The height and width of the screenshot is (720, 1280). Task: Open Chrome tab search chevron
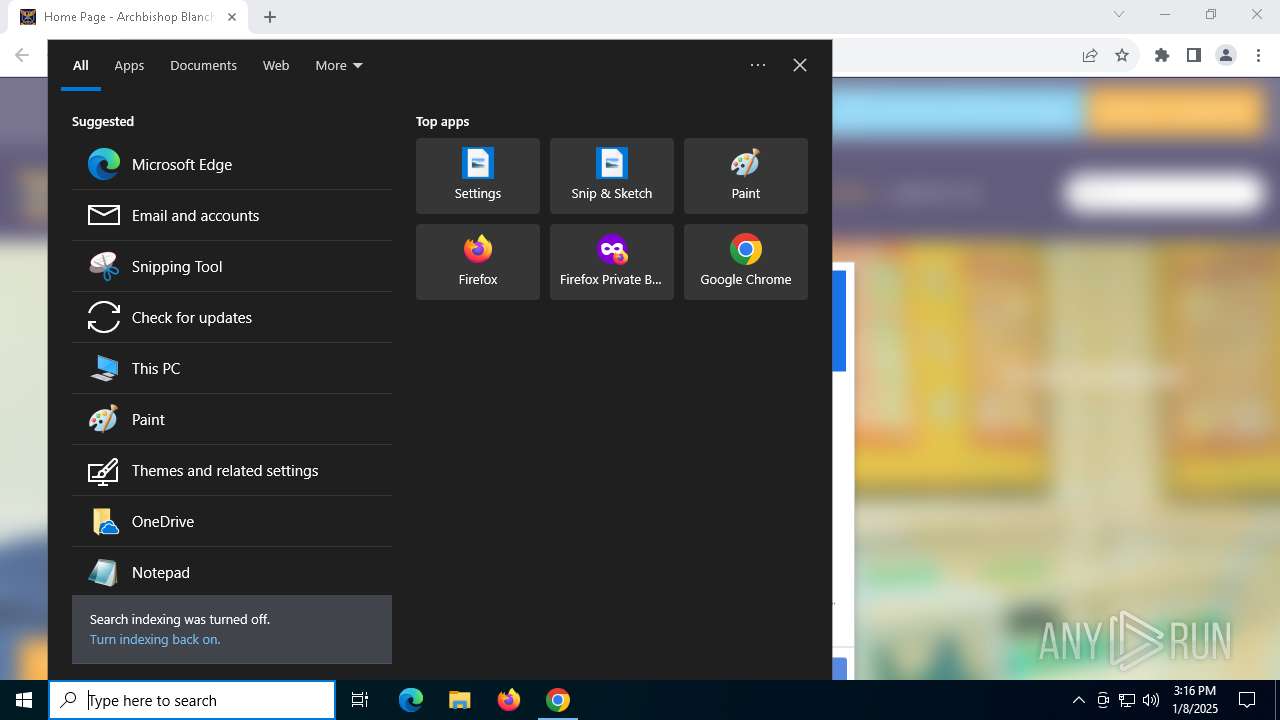pyautogui.click(x=1119, y=15)
